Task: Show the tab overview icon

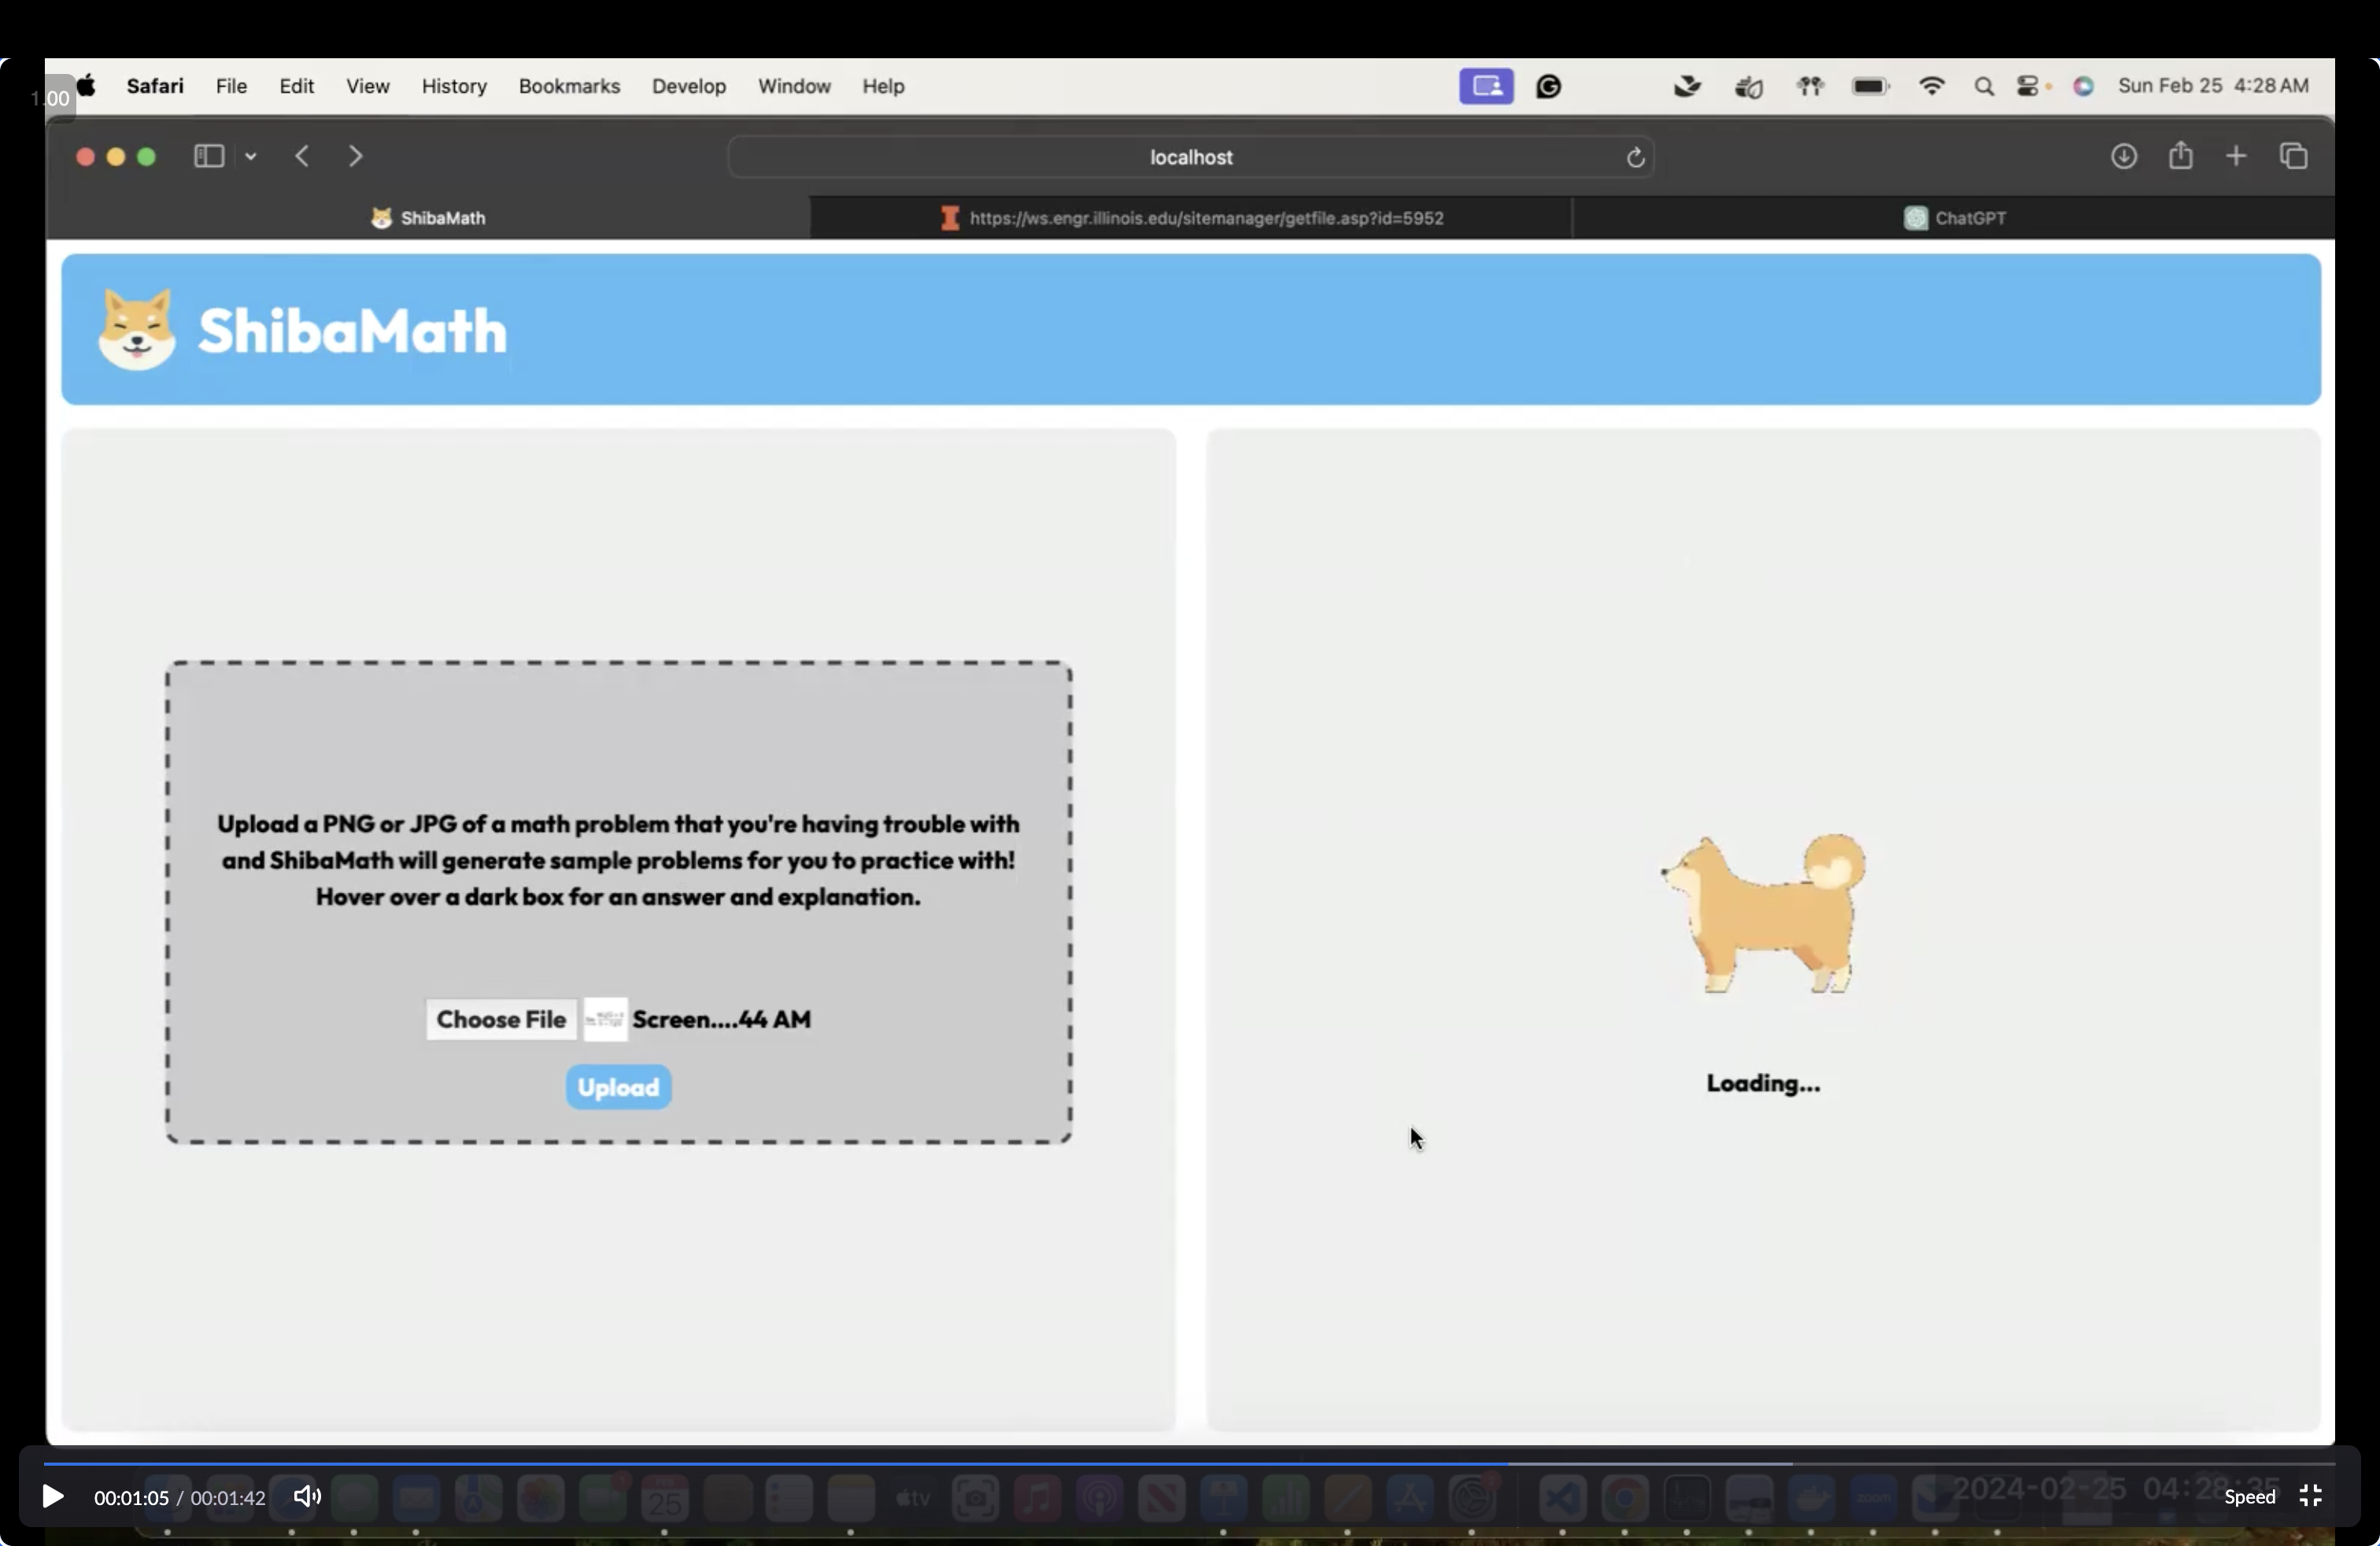Action: 2294,156
